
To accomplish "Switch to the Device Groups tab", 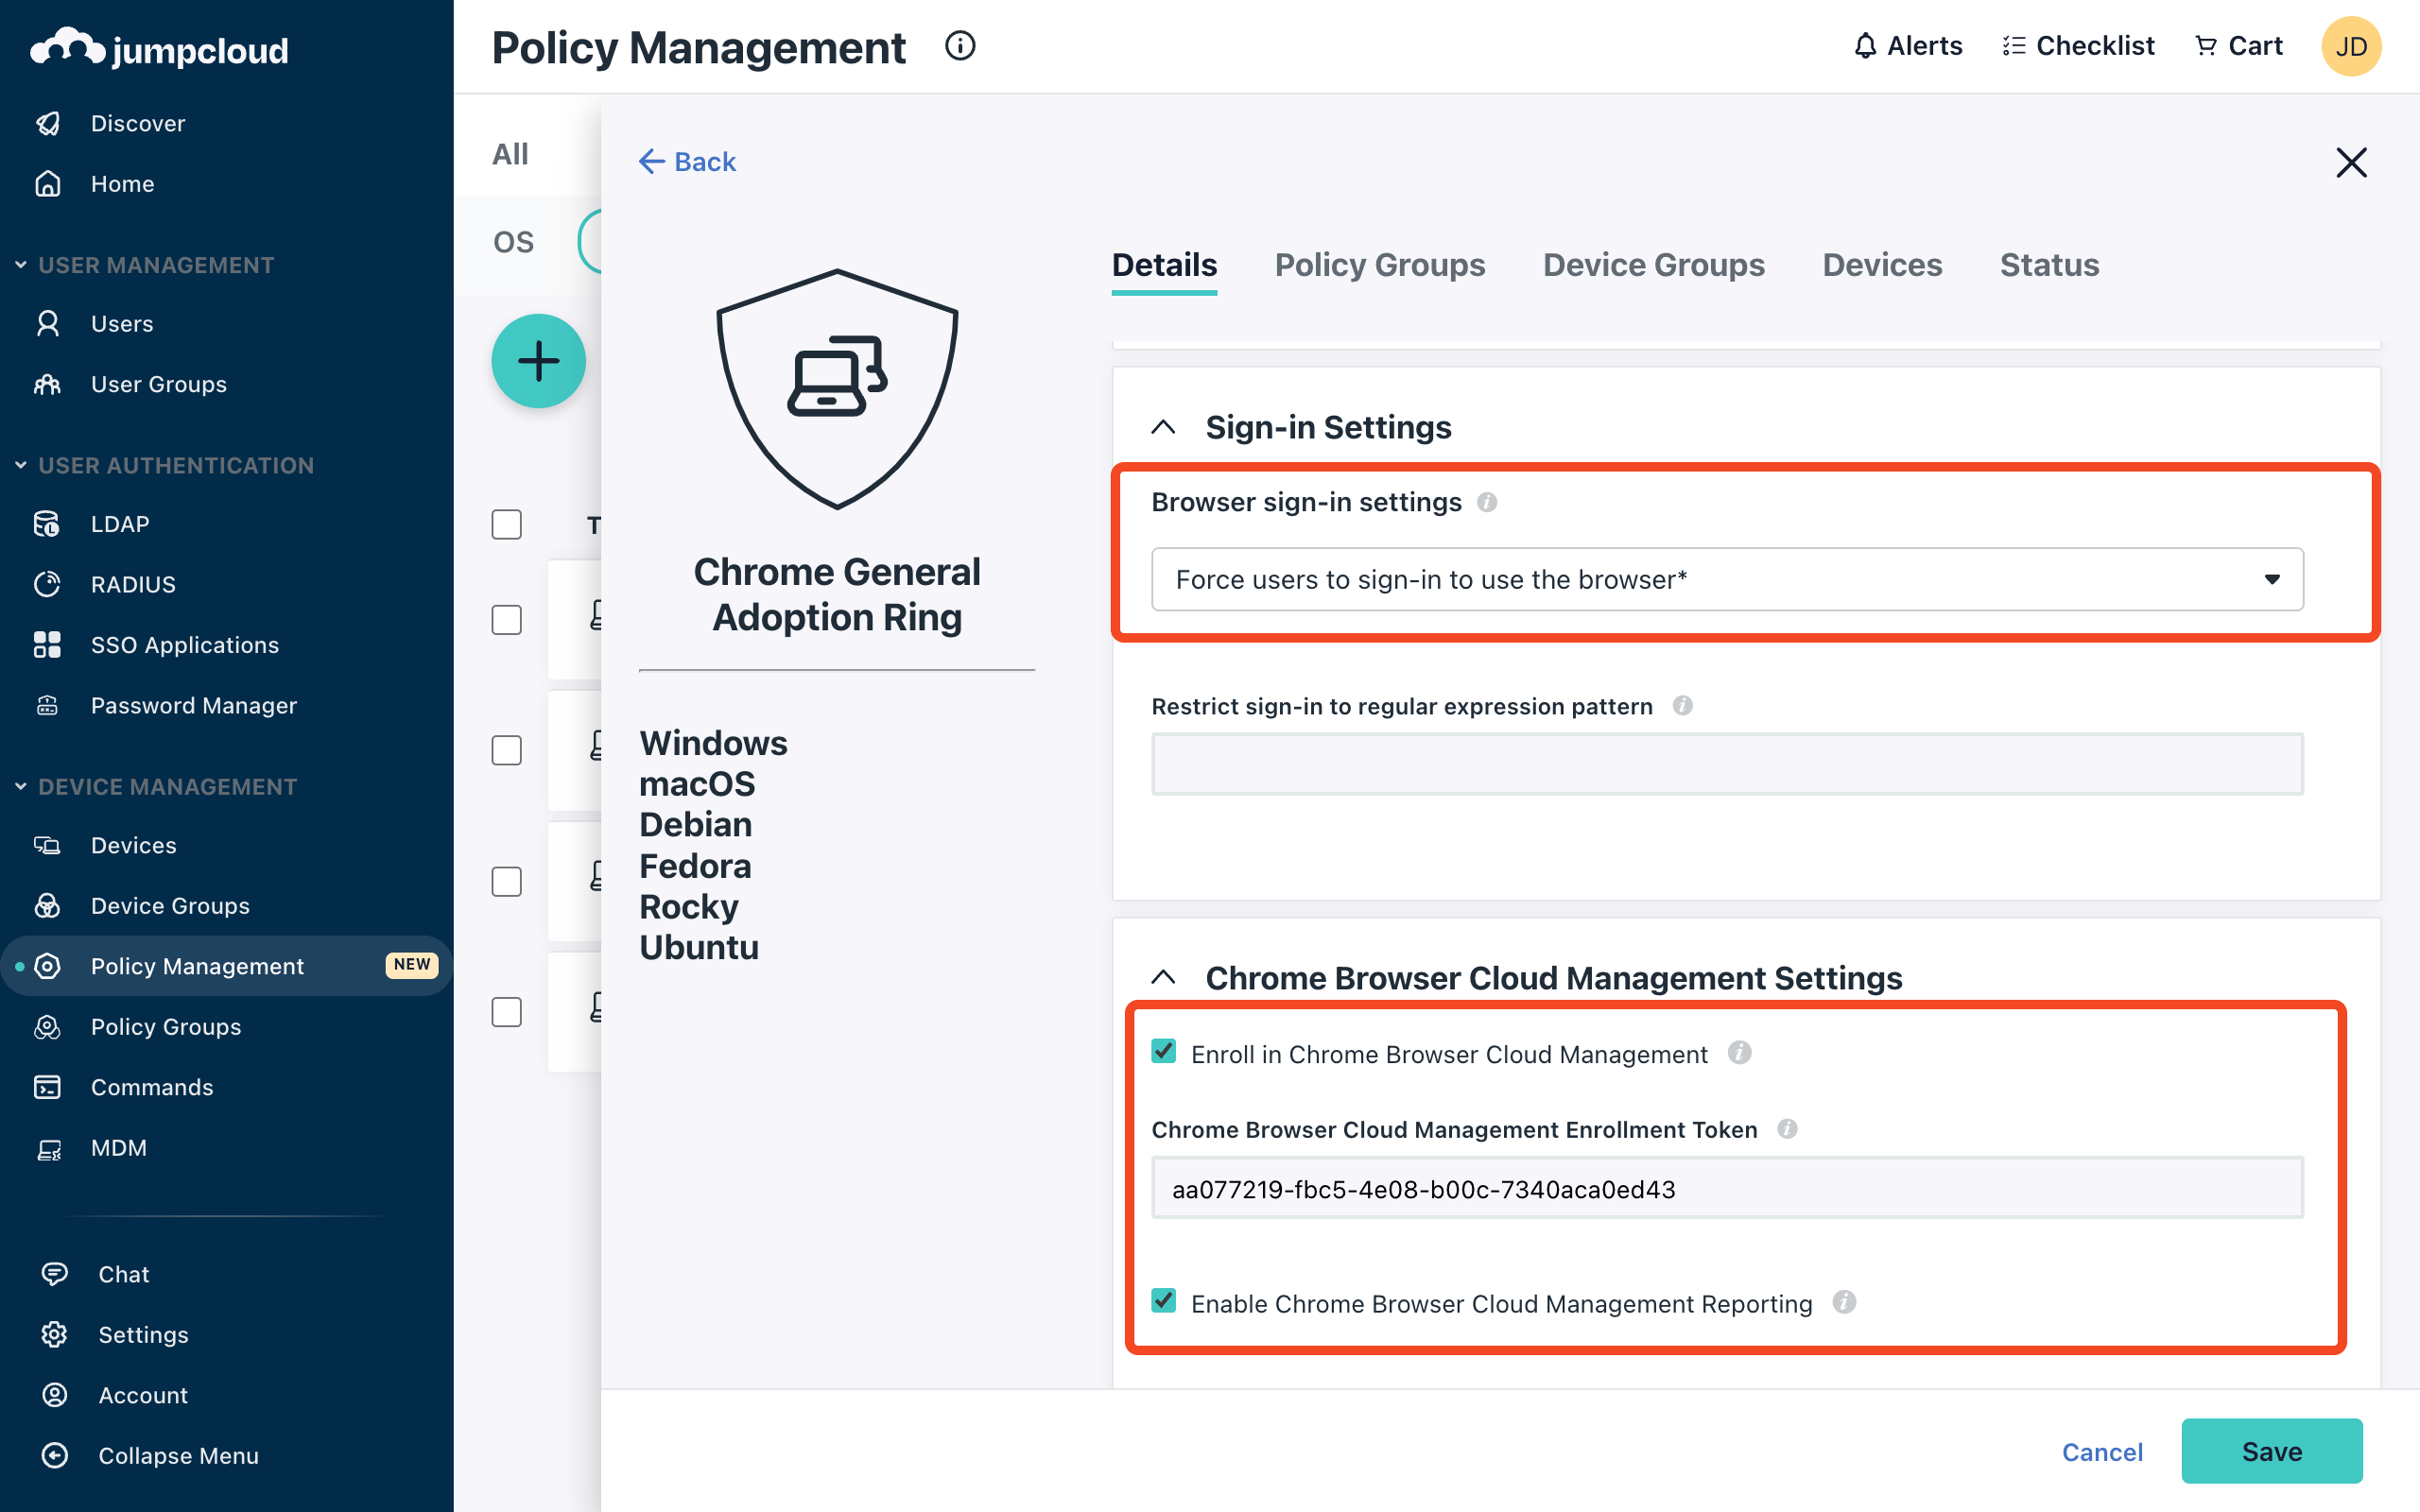I will [x=1654, y=265].
